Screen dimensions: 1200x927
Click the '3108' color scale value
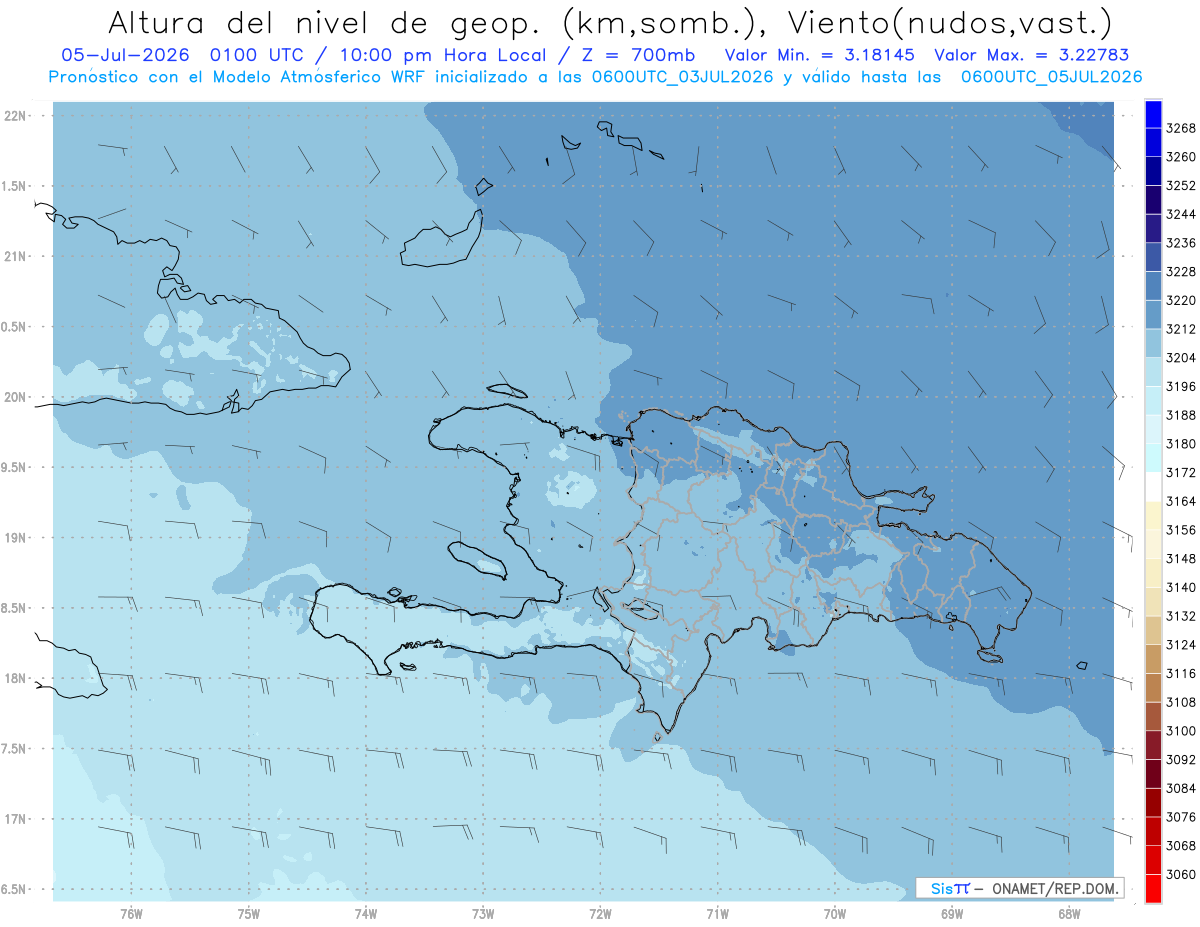pyautogui.click(x=1181, y=702)
